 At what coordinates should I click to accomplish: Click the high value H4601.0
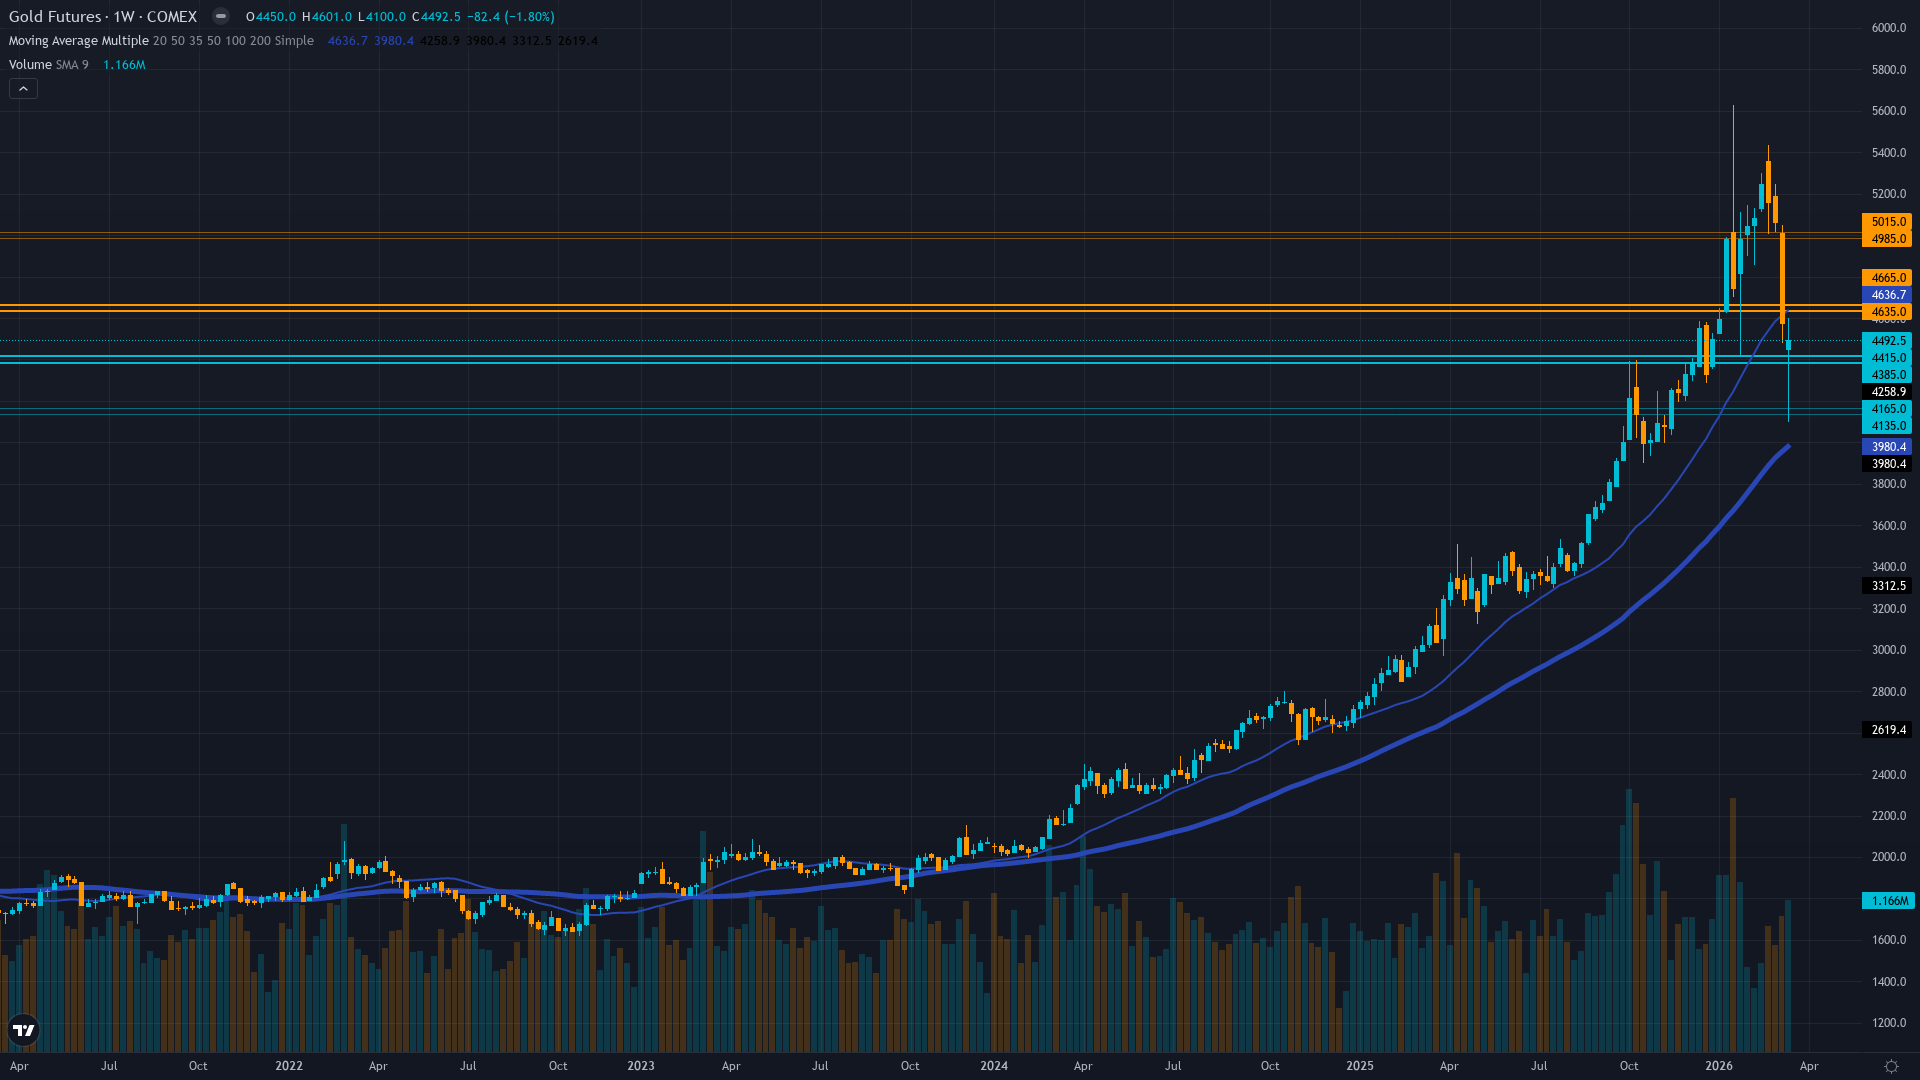[327, 17]
